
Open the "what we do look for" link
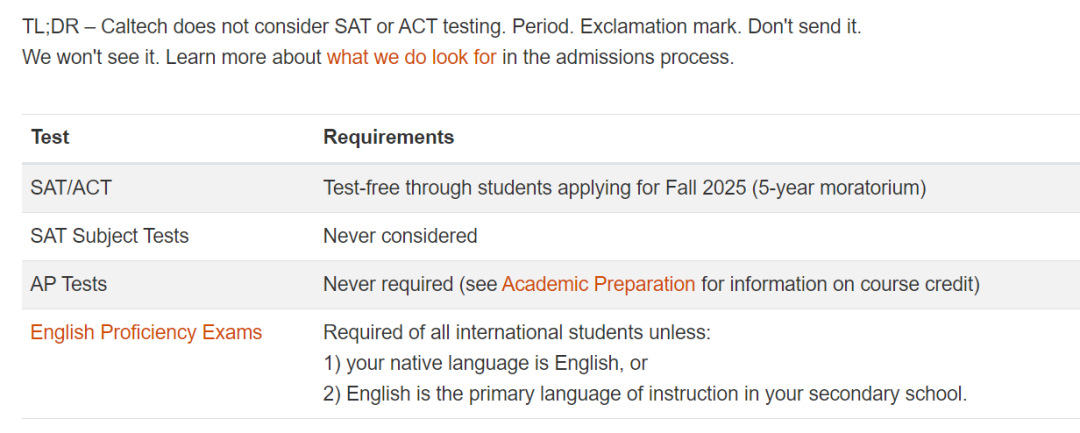pyautogui.click(x=411, y=58)
